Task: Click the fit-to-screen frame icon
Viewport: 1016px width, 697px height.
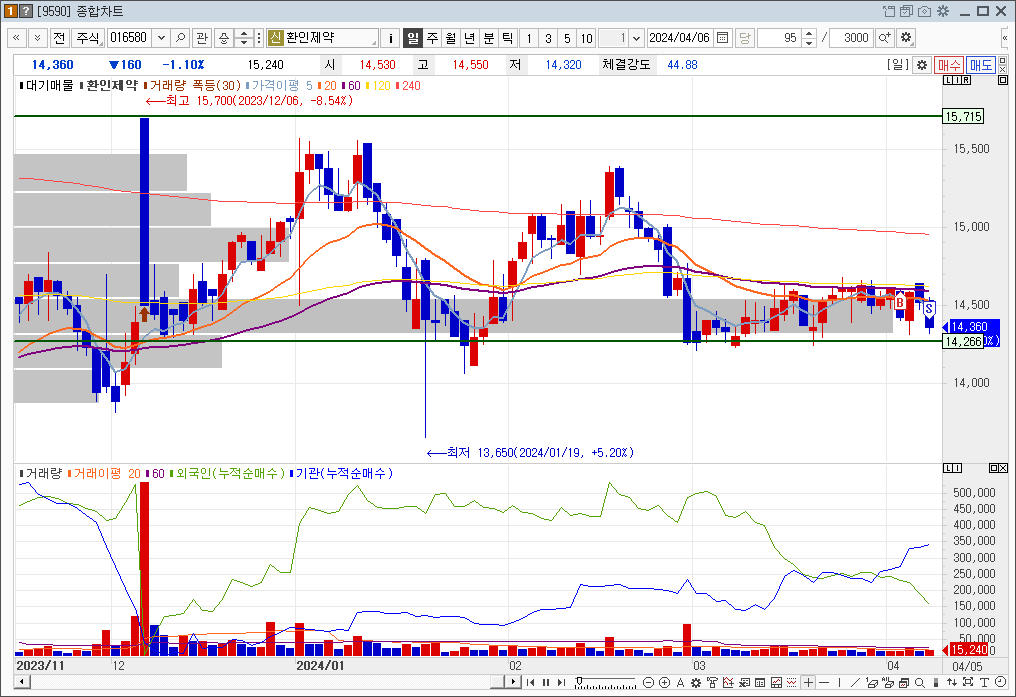Action: 968,683
